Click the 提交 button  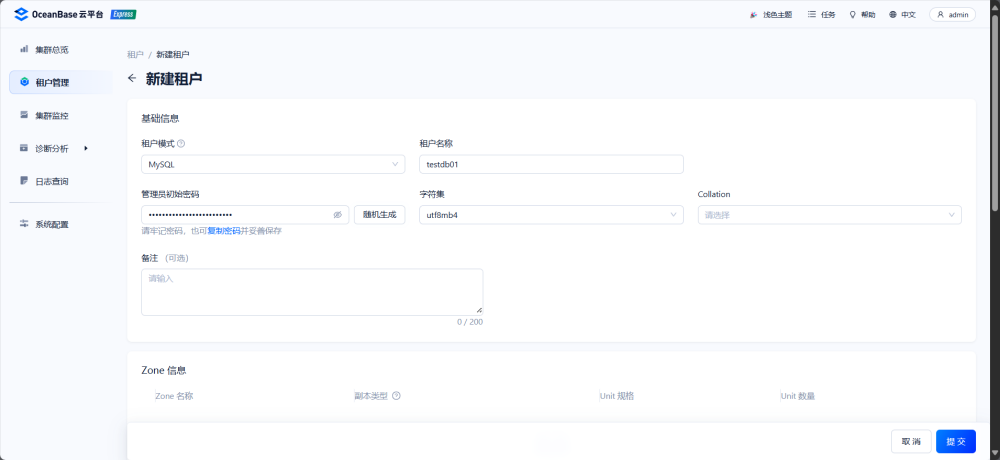click(956, 441)
